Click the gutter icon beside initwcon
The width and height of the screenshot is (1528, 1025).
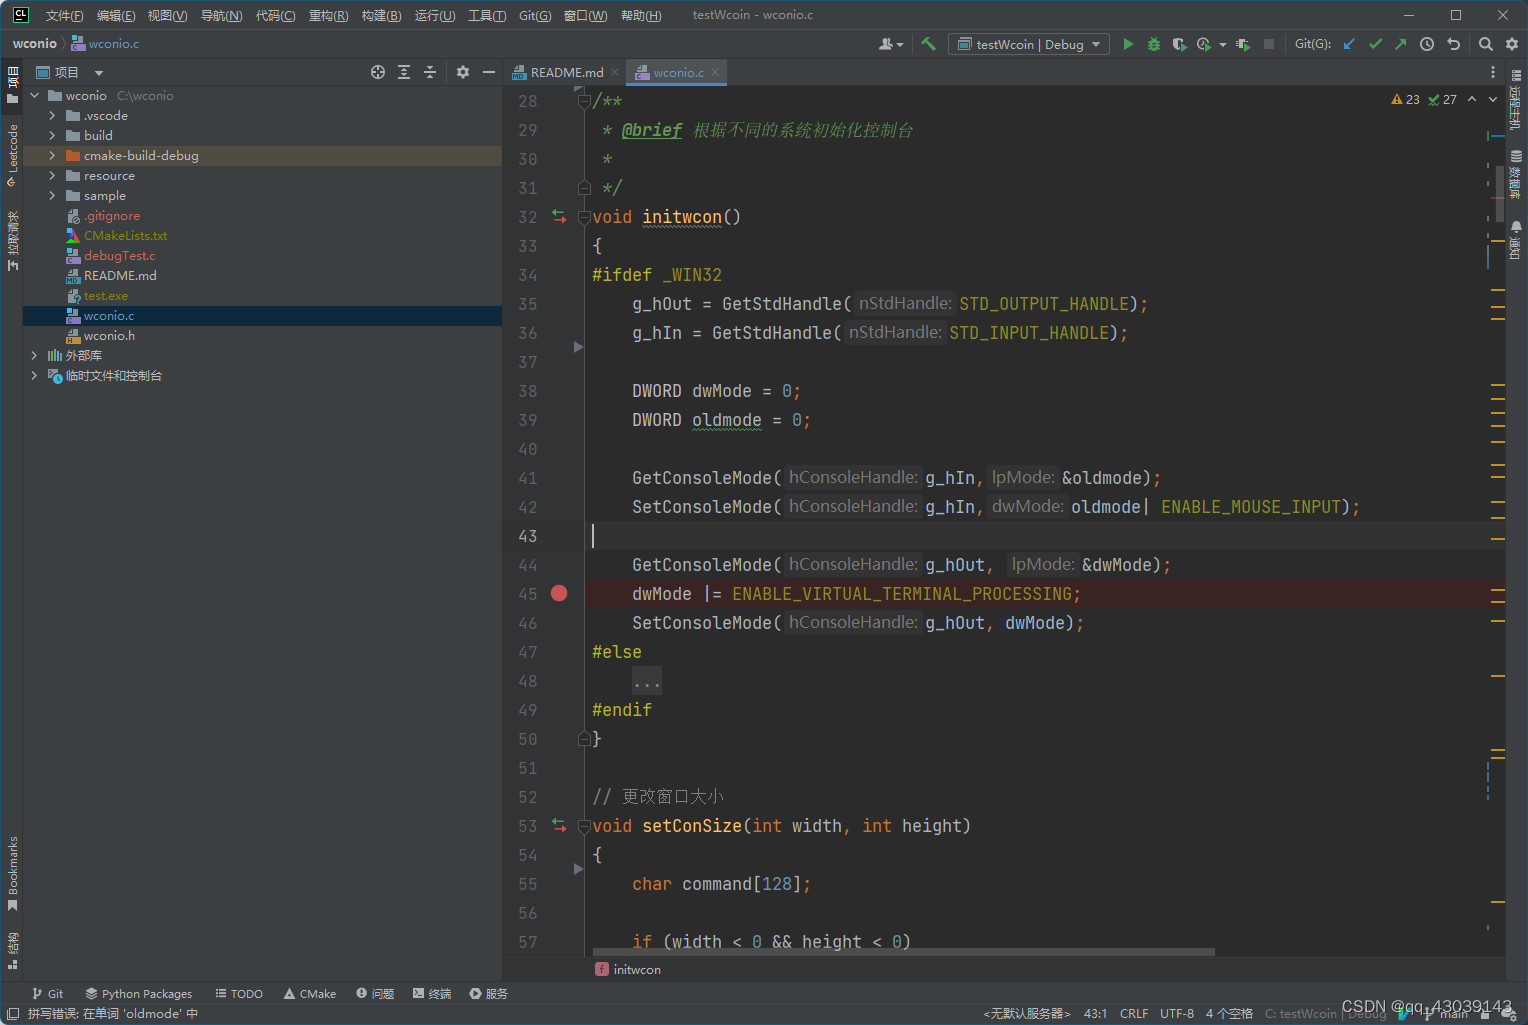[x=559, y=217]
